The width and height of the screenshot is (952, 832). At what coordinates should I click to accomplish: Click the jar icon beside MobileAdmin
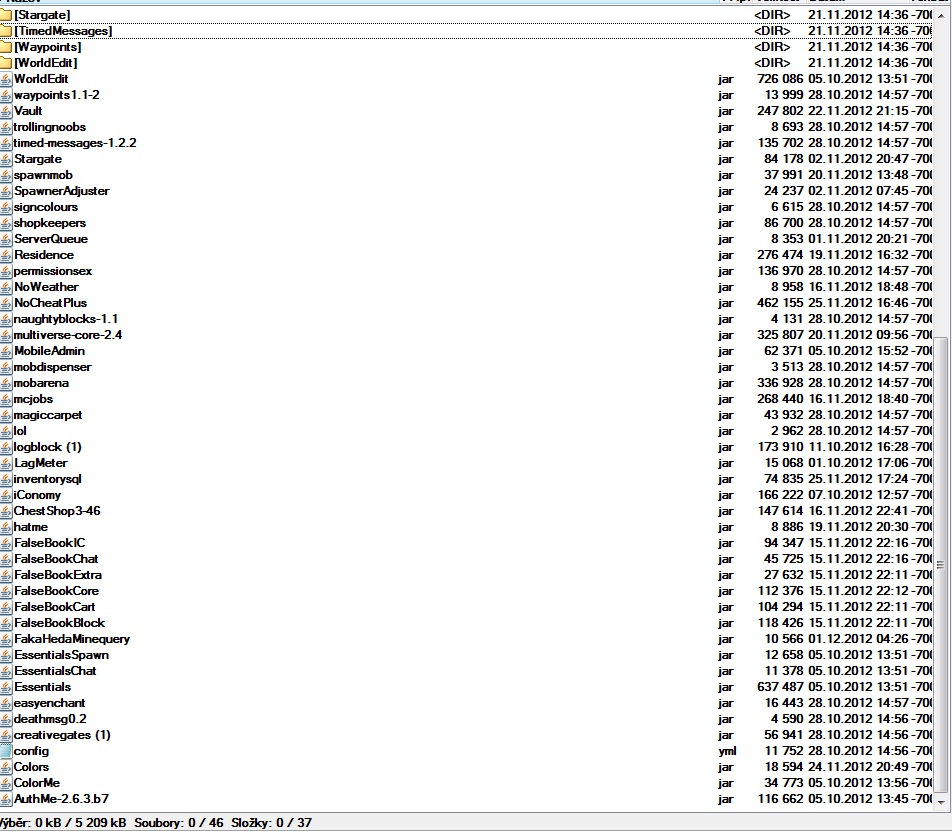[x=5, y=351]
